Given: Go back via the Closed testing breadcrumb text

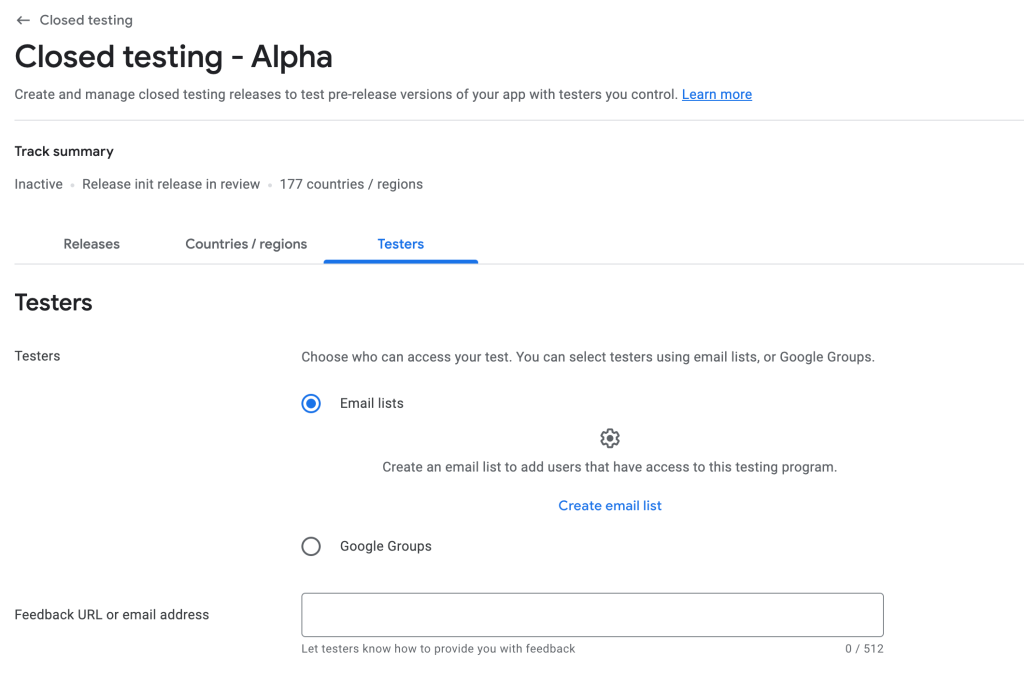Looking at the screenshot, I should pyautogui.click(x=86, y=20).
